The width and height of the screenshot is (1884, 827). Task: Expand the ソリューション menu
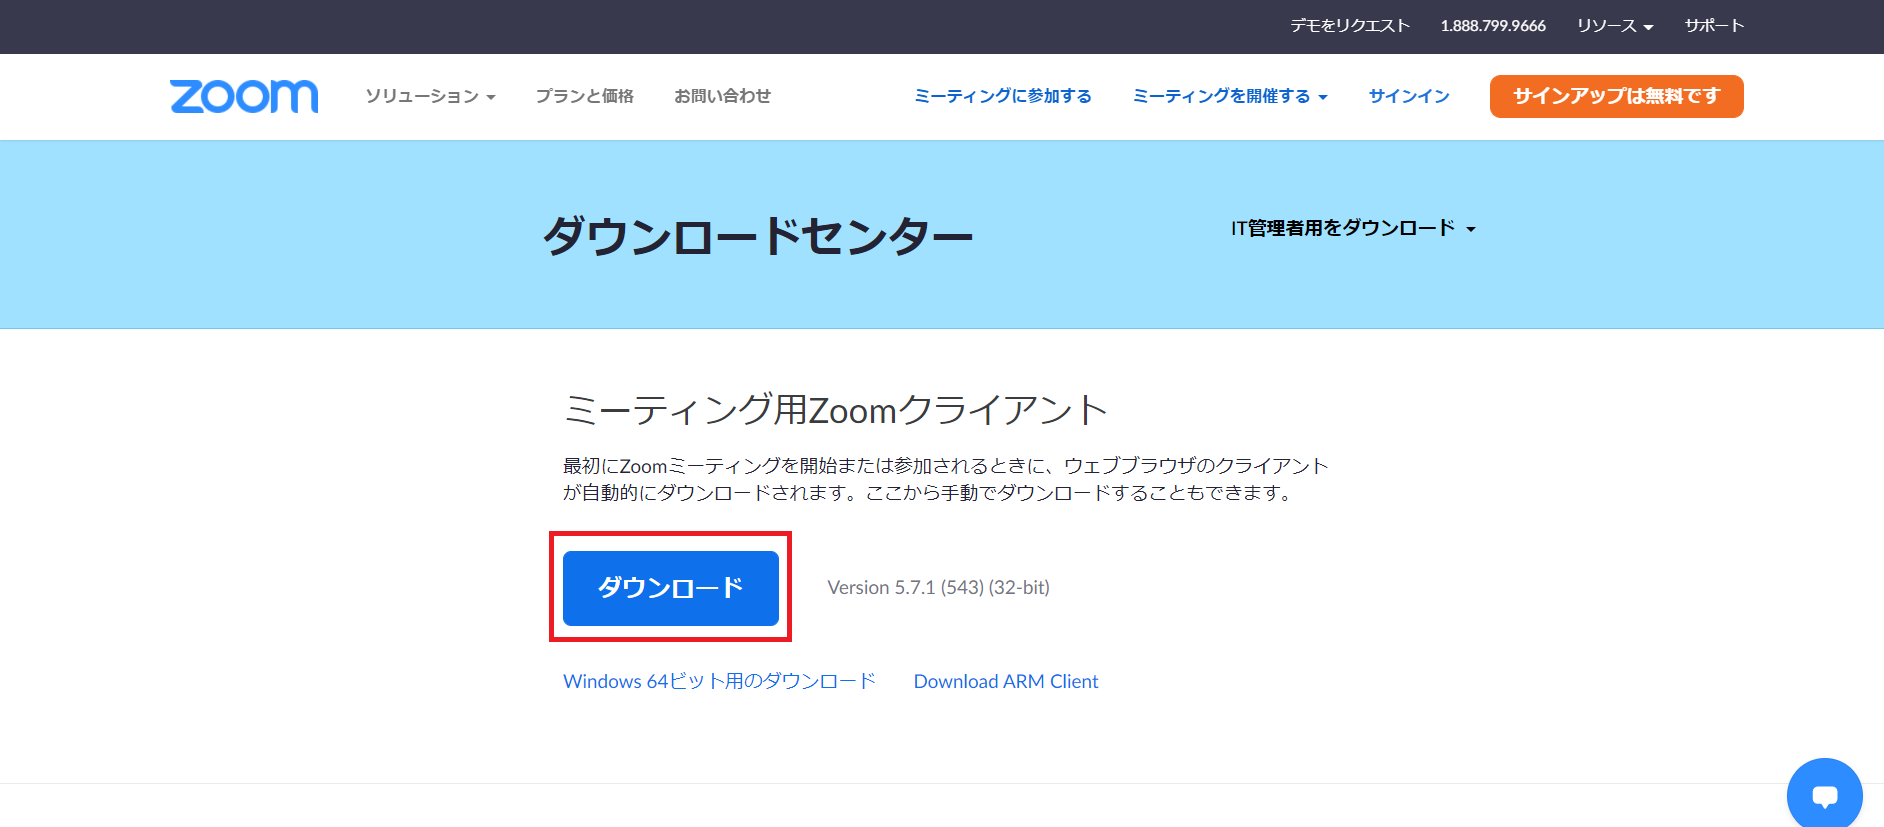tap(430, 96)
